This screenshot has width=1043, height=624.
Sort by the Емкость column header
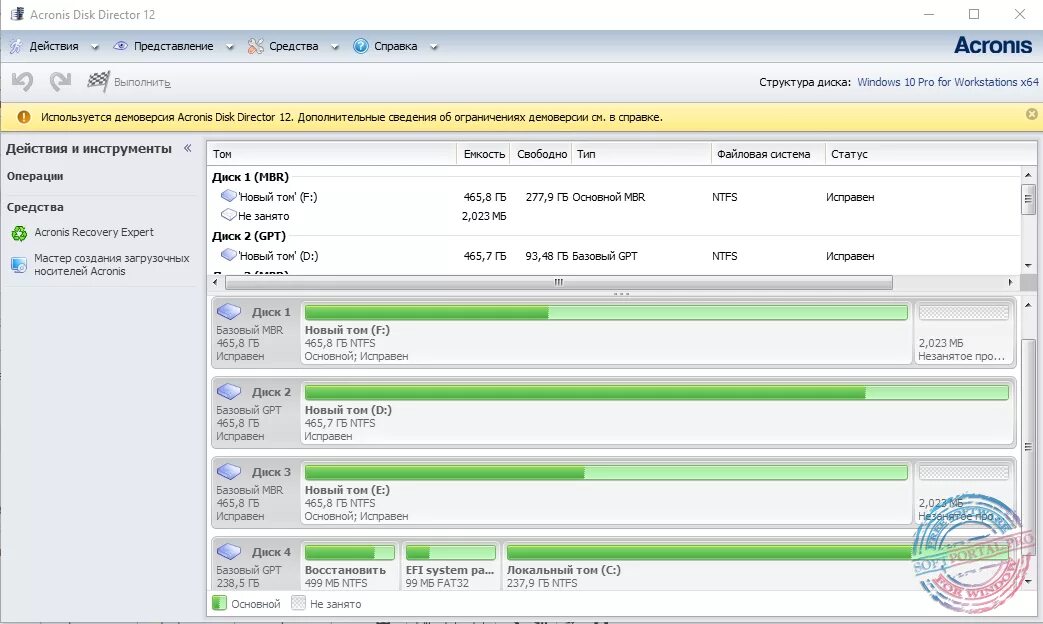click(x=483, y=154)
